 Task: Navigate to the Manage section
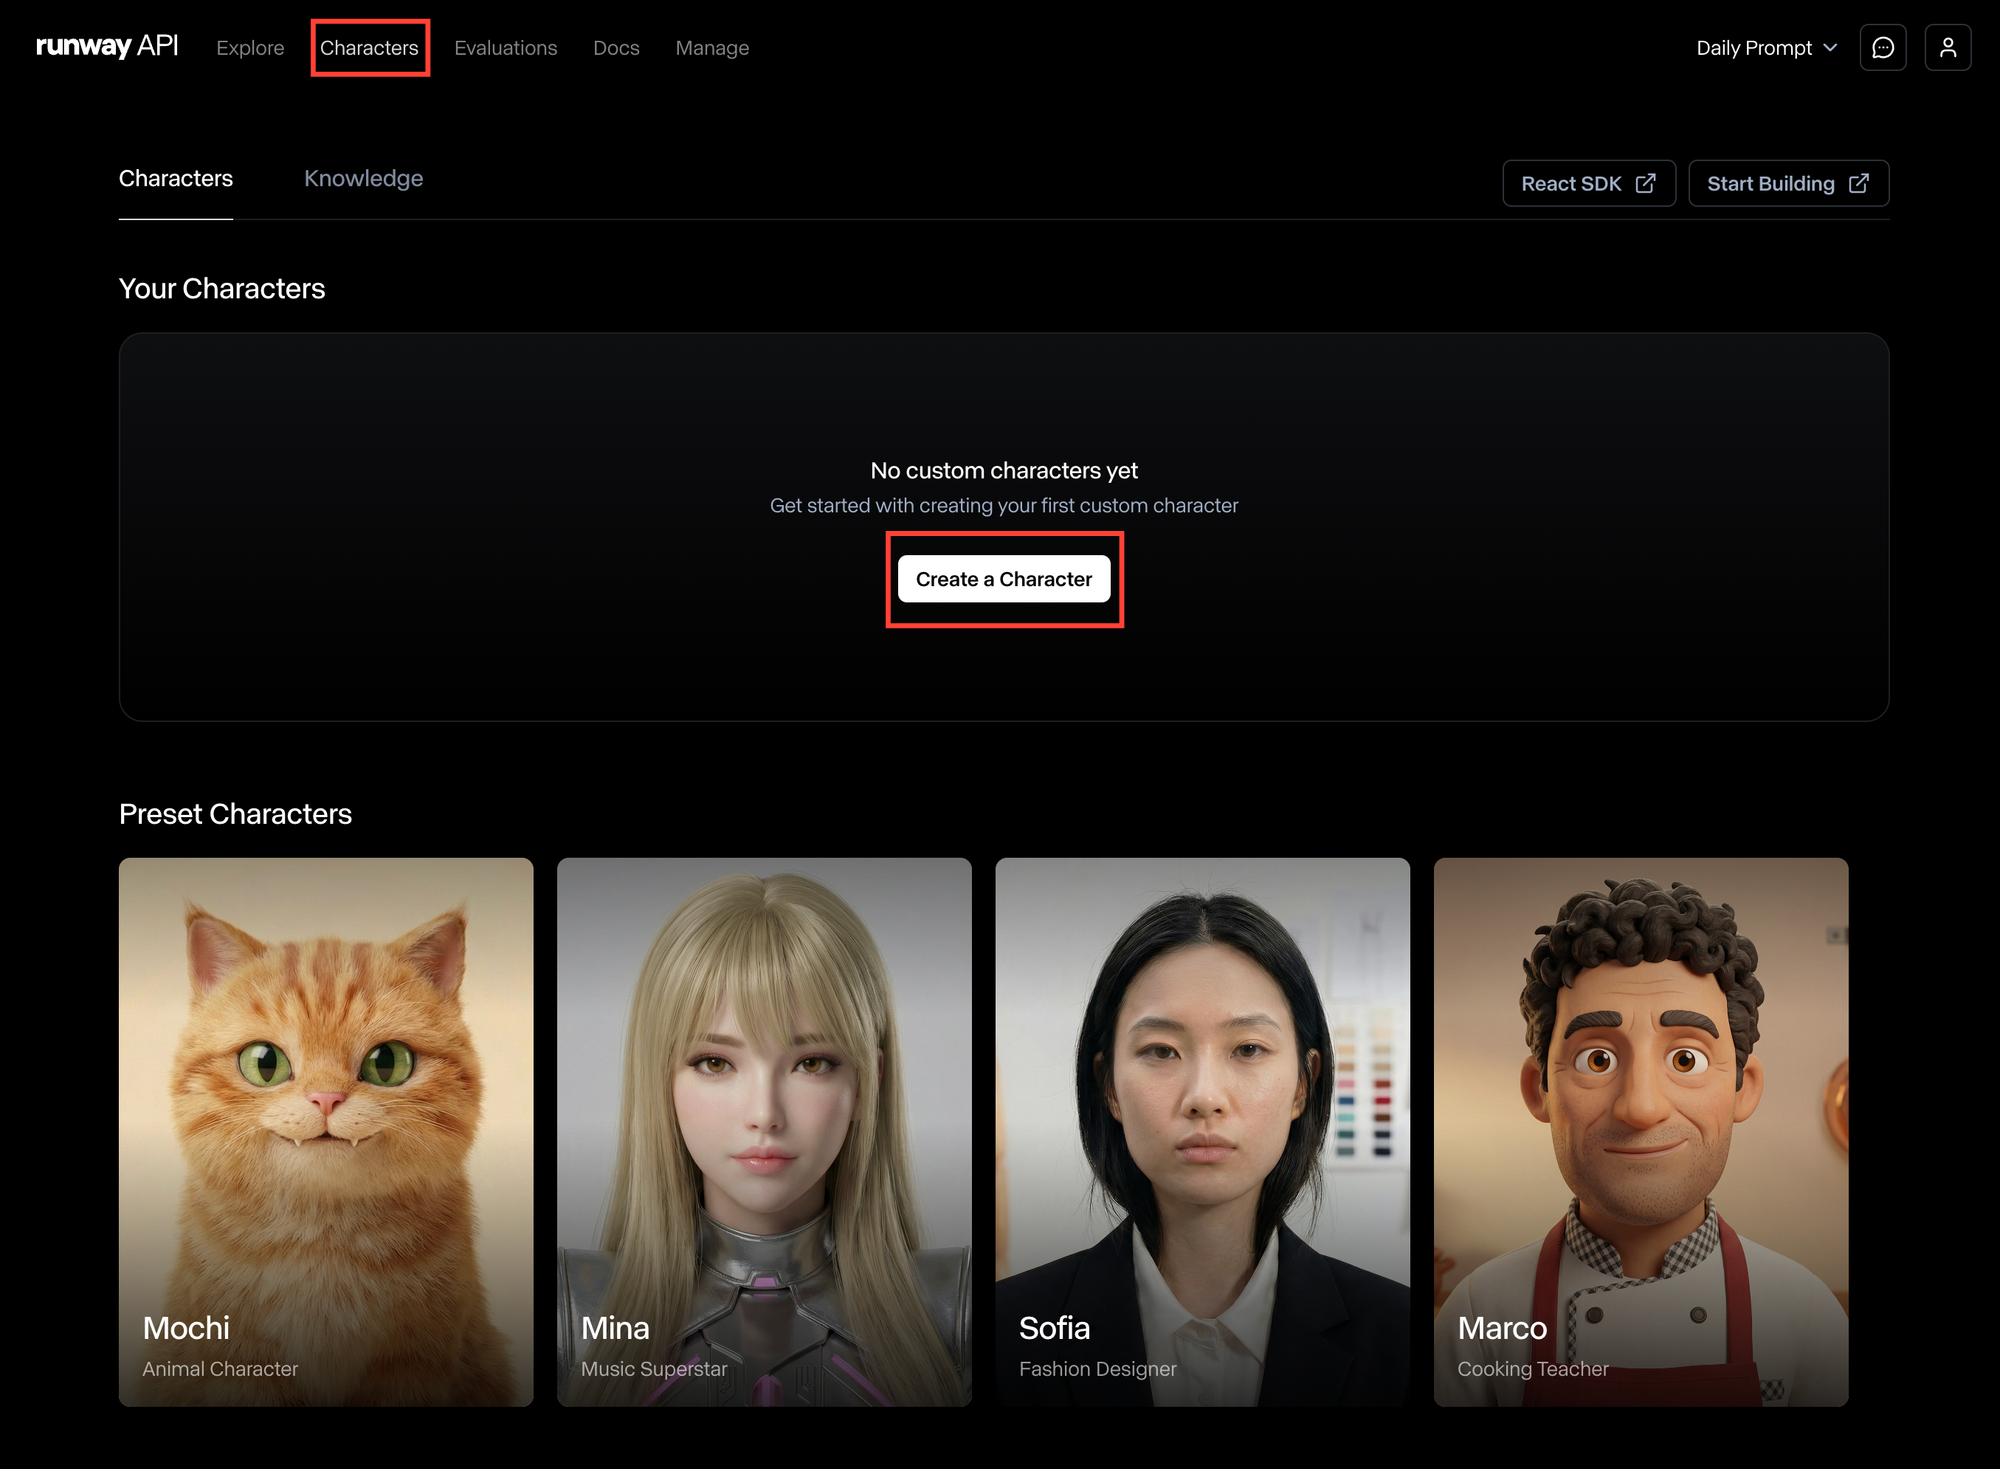tap(712, 48)
